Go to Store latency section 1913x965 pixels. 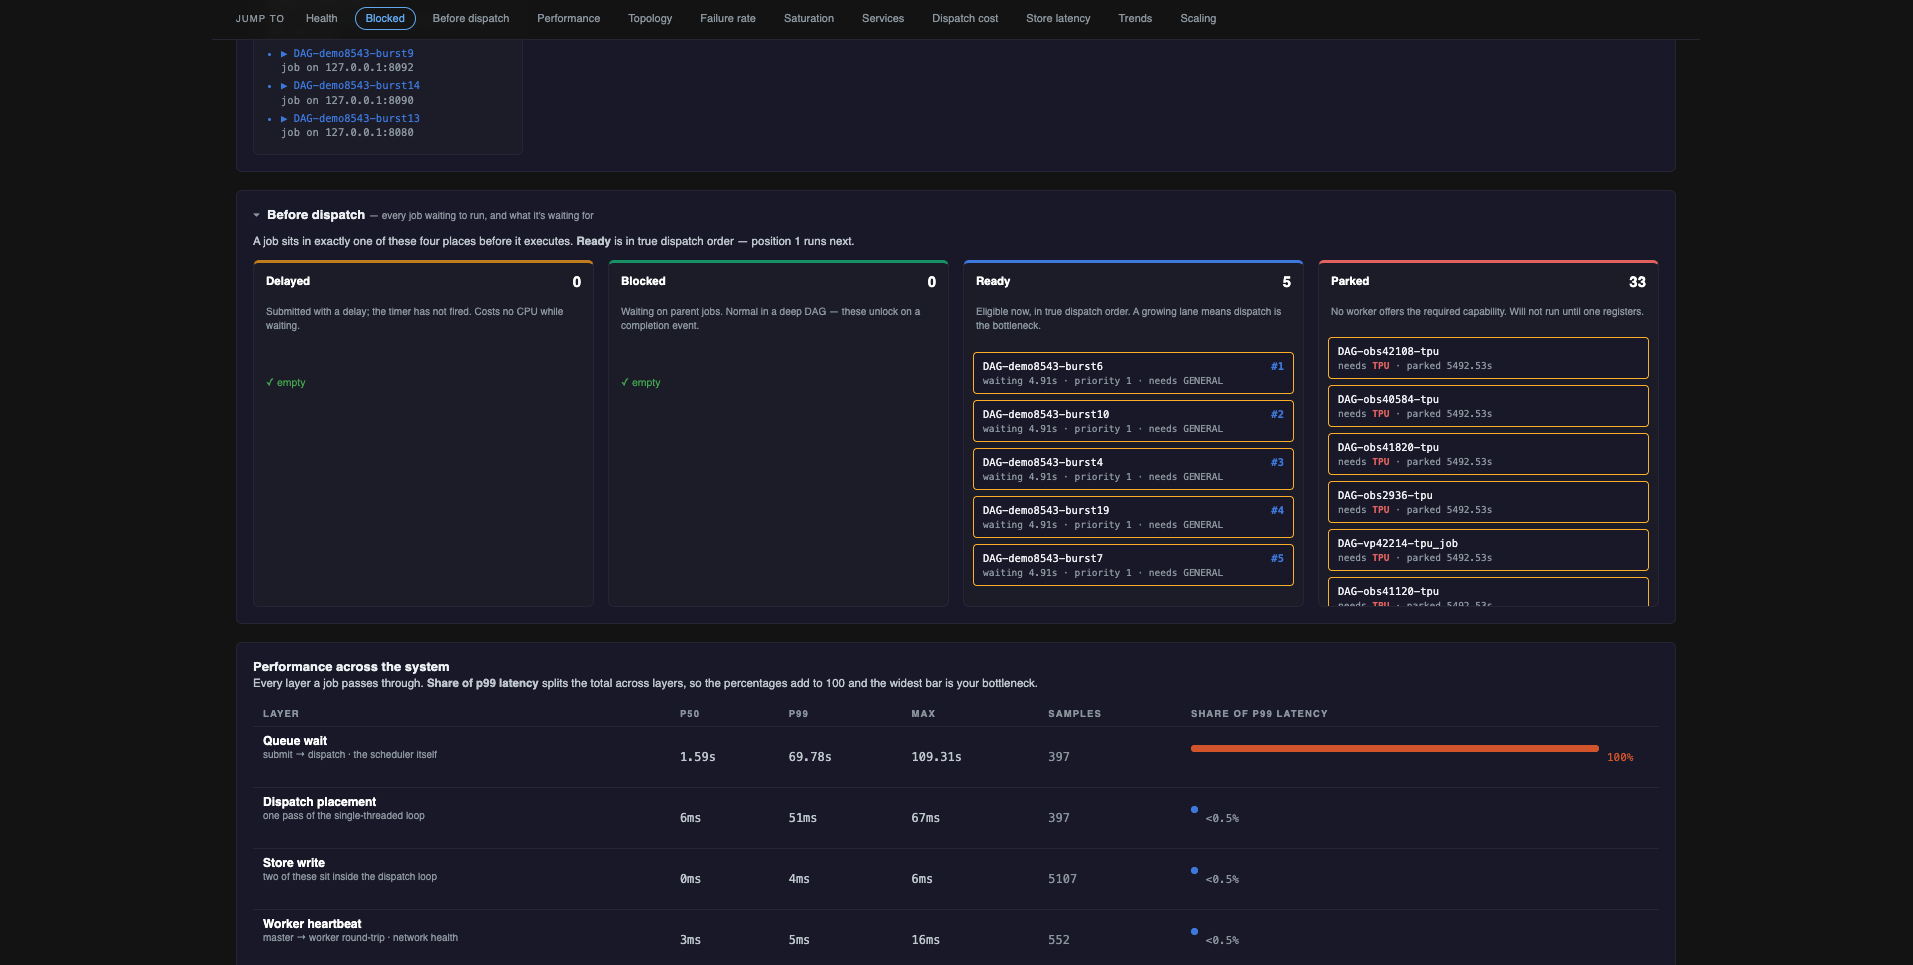1058,18
